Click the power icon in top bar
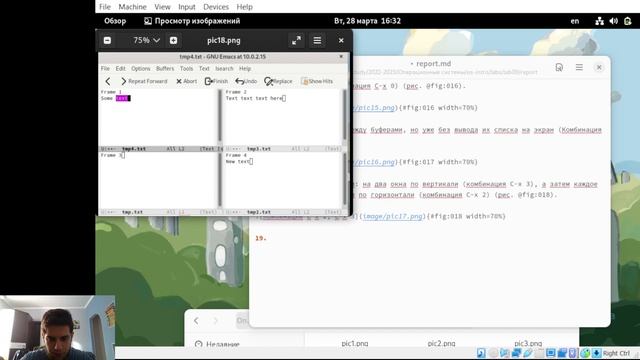This screenshot has height=360, width=640. click(x=628, y=21)
